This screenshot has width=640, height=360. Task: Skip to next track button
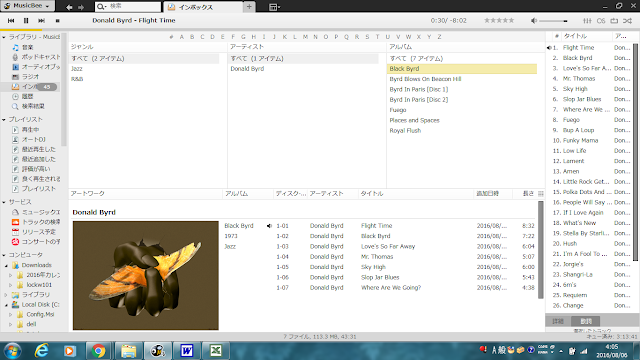(x=41, y=20)
